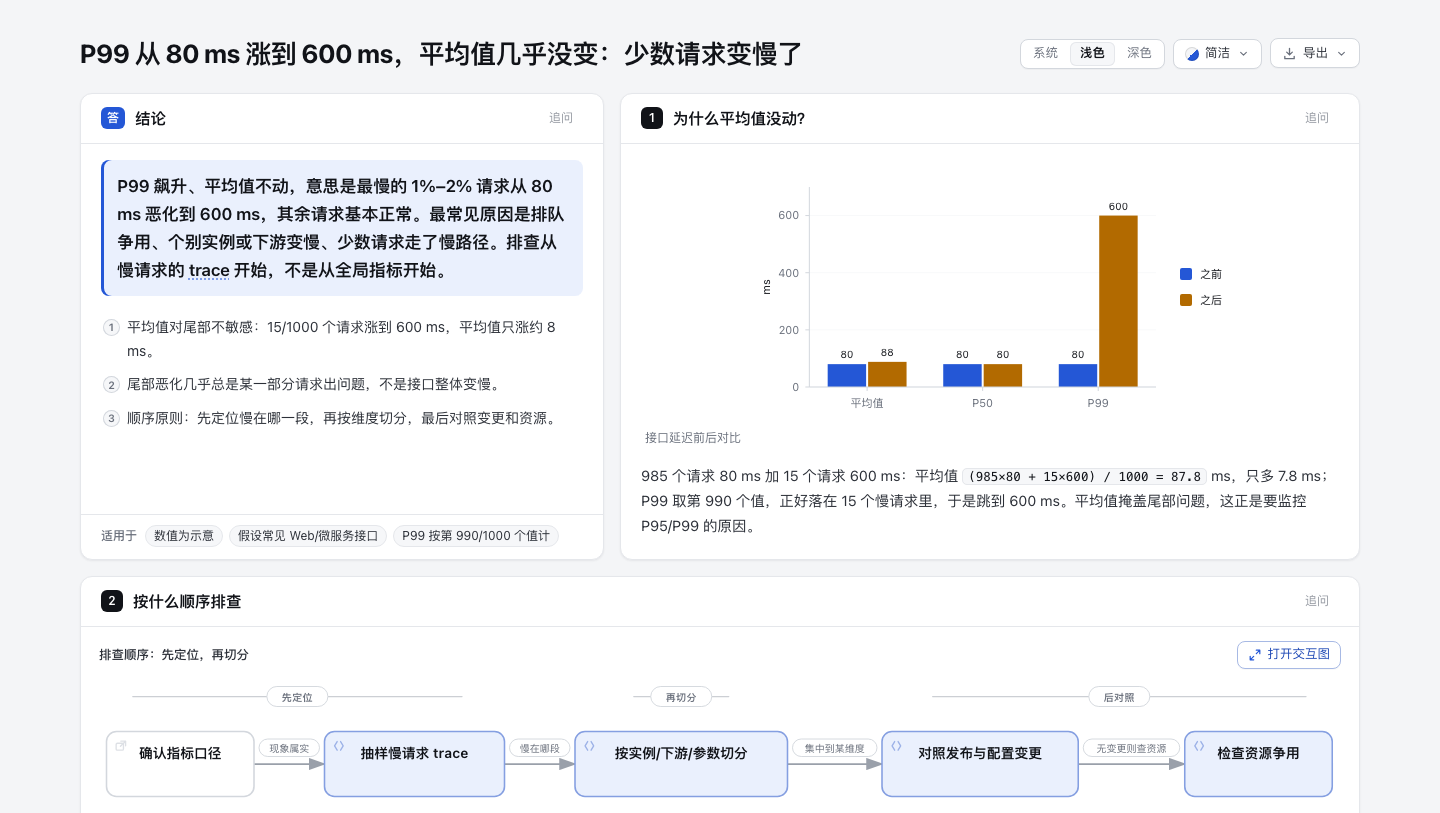Screen dimensions: 1440x813
Task: Click the P99 之后 600 bar
Action: click(1118, 301)
